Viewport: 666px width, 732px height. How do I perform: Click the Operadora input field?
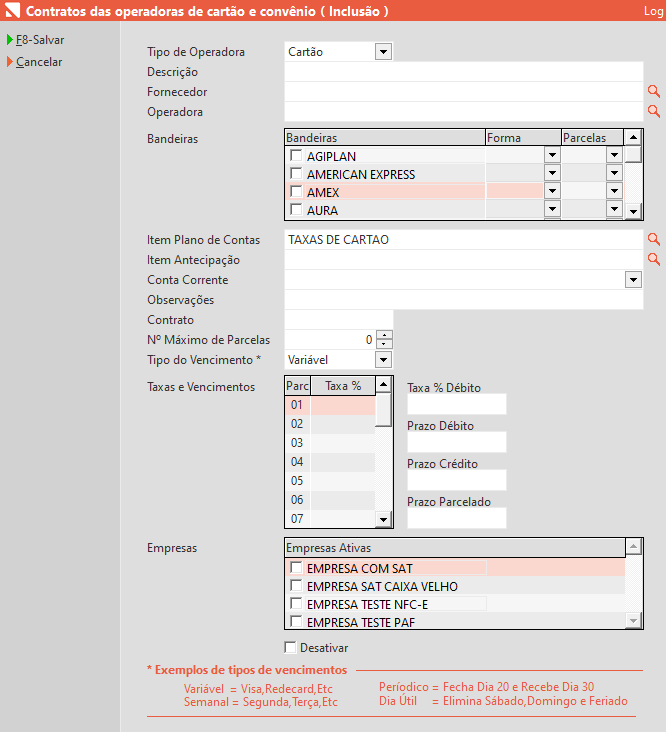click(464, 112)
